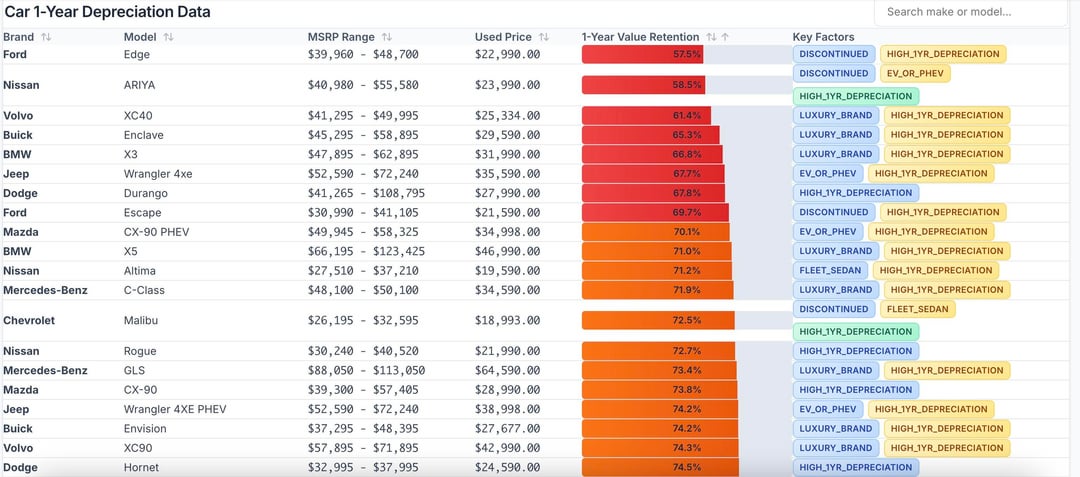Select the EV_OR_PHEV tag on Nissan ARIYA
This screenshot has width=1080, height=477.
(x=915, y=73)
